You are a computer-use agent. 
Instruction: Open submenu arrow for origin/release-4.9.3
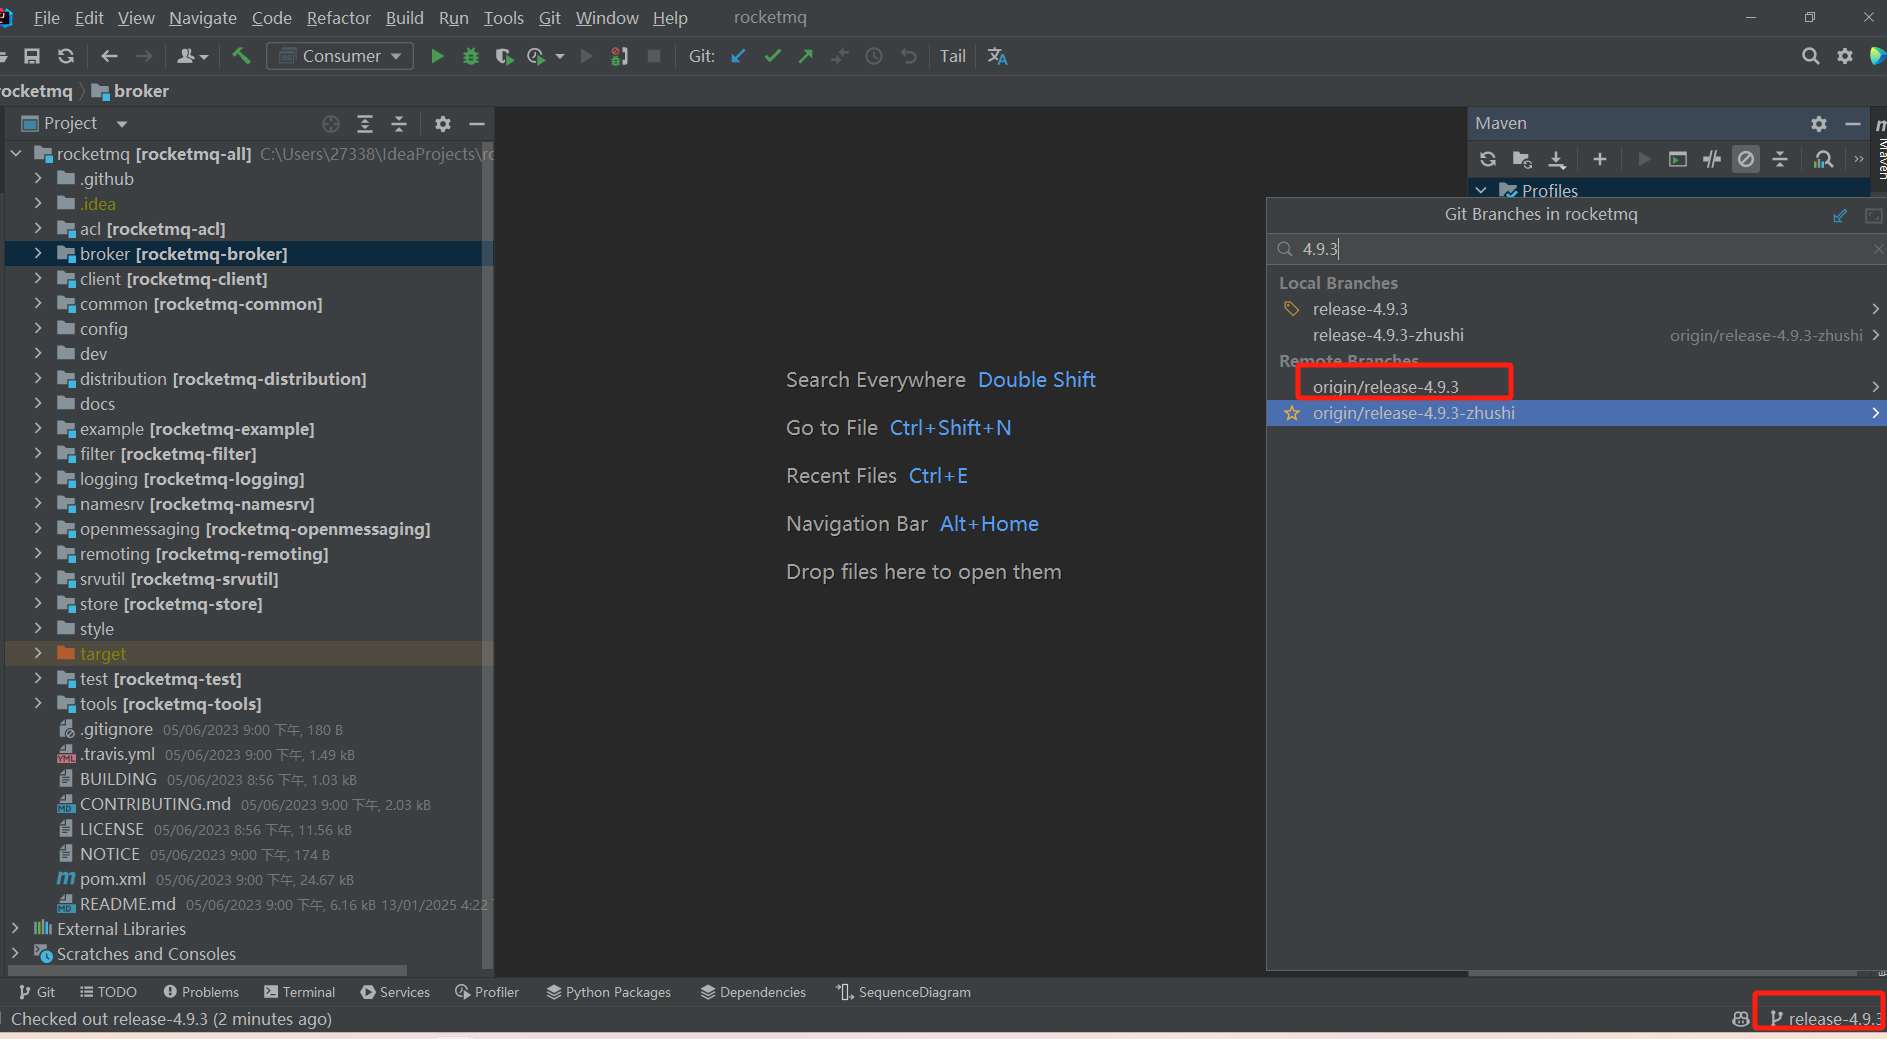point(1875,387)
